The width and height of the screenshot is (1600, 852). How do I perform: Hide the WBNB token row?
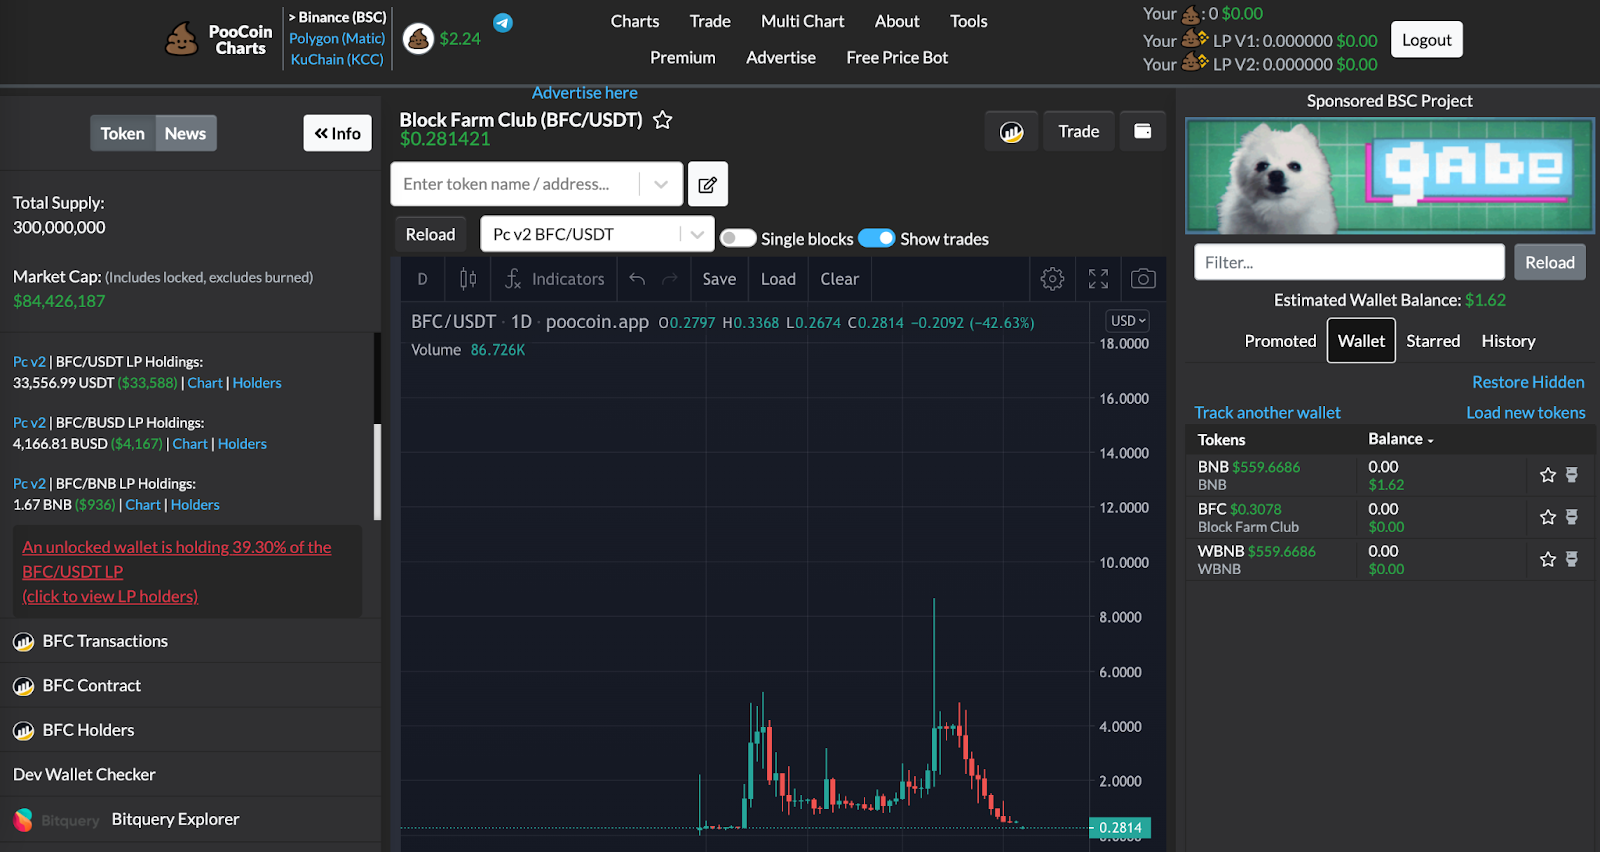coord(1572,559)
